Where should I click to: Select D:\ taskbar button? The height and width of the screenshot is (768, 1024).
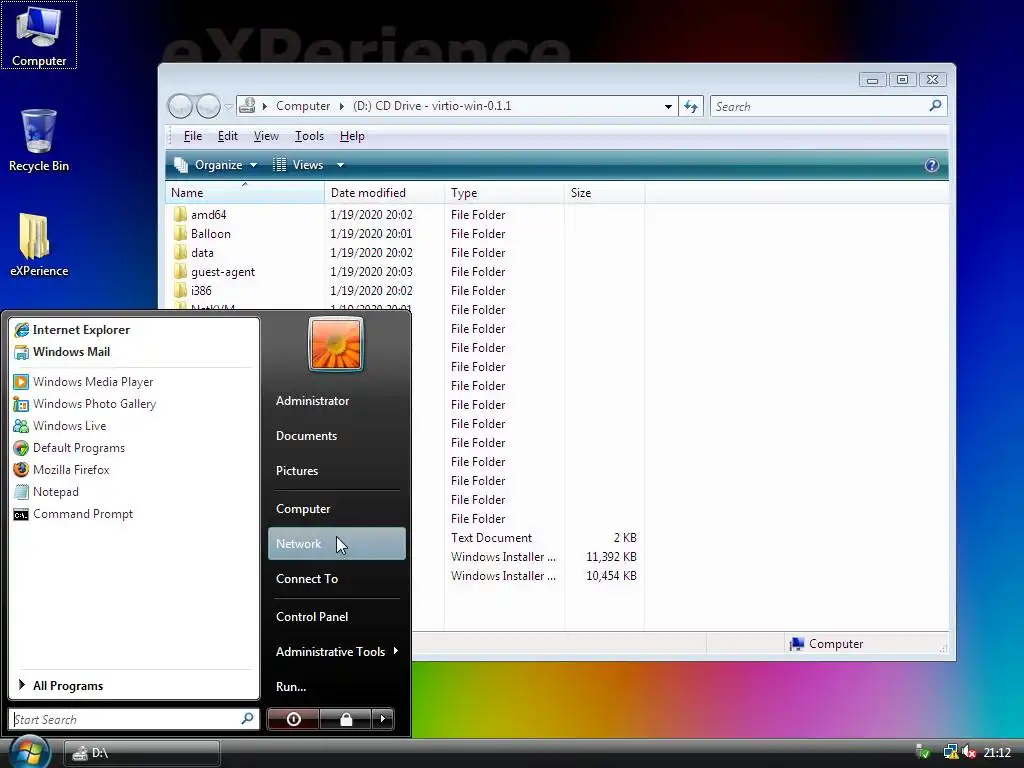tap(142, 753)
